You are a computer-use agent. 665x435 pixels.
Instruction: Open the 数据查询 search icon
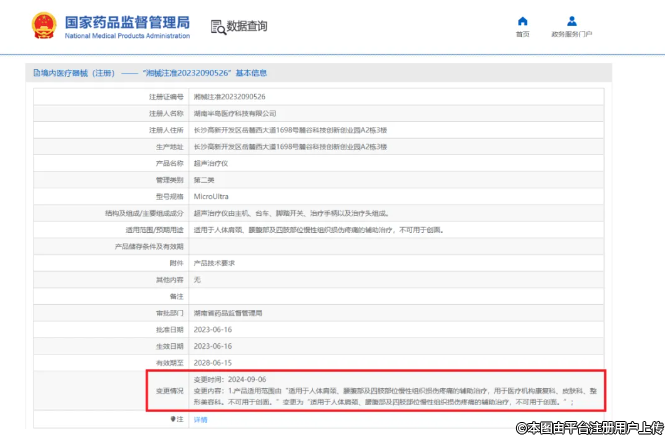pyautogui.click(x=217, y=25)
